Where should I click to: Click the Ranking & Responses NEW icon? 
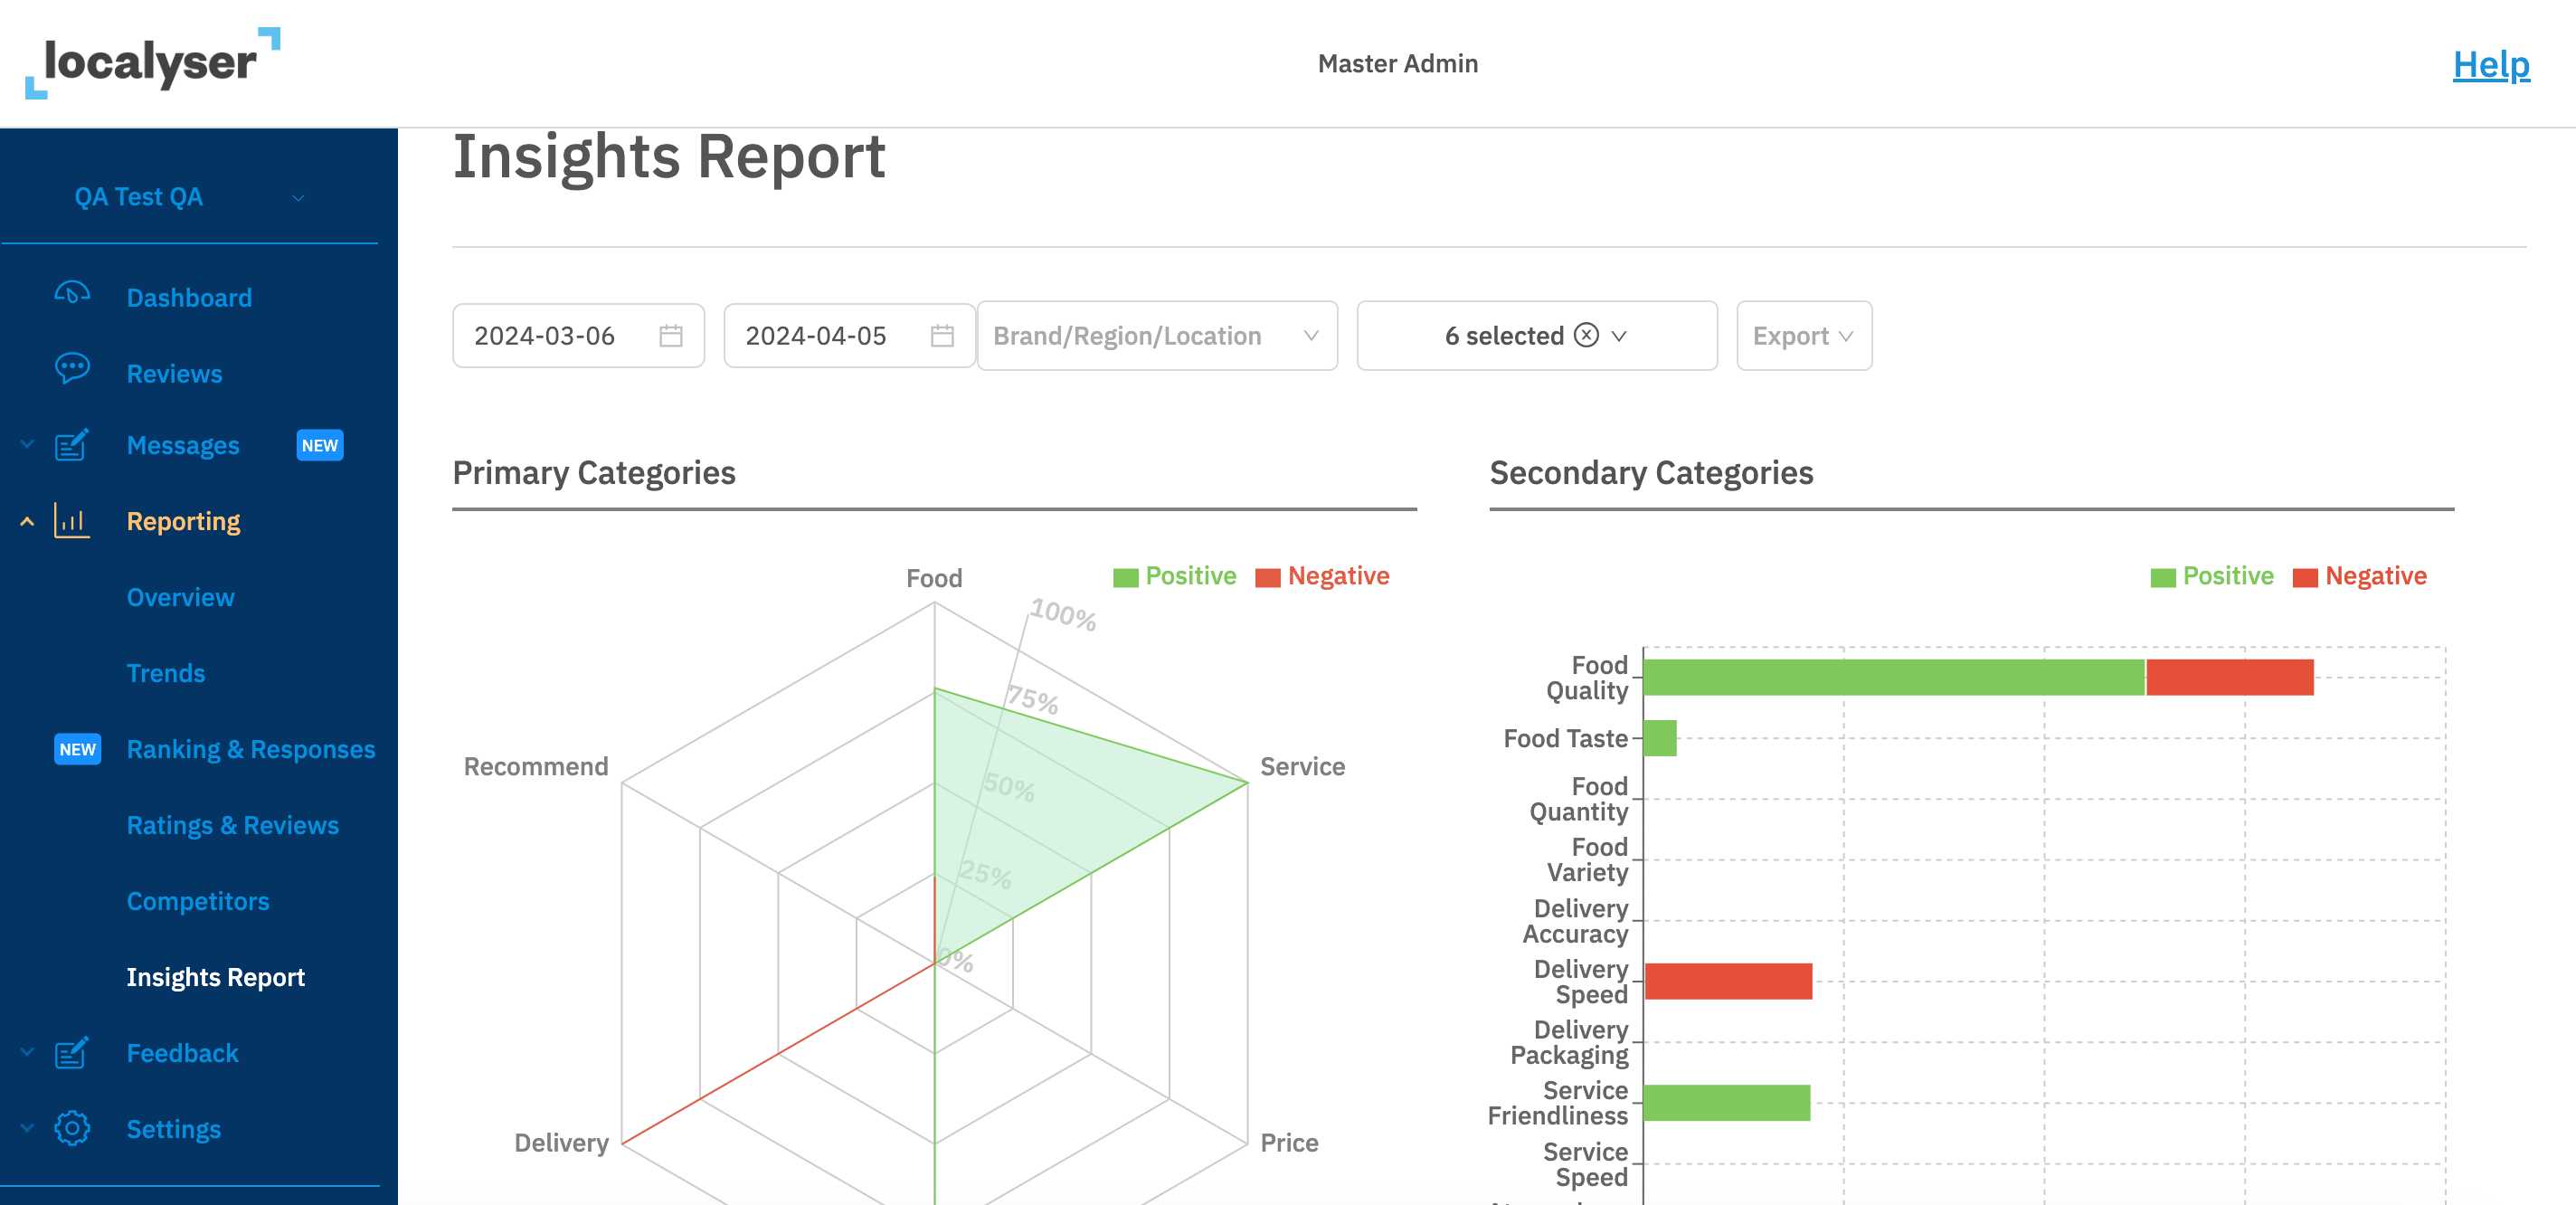pyautogui.click(x=76, y=748)
